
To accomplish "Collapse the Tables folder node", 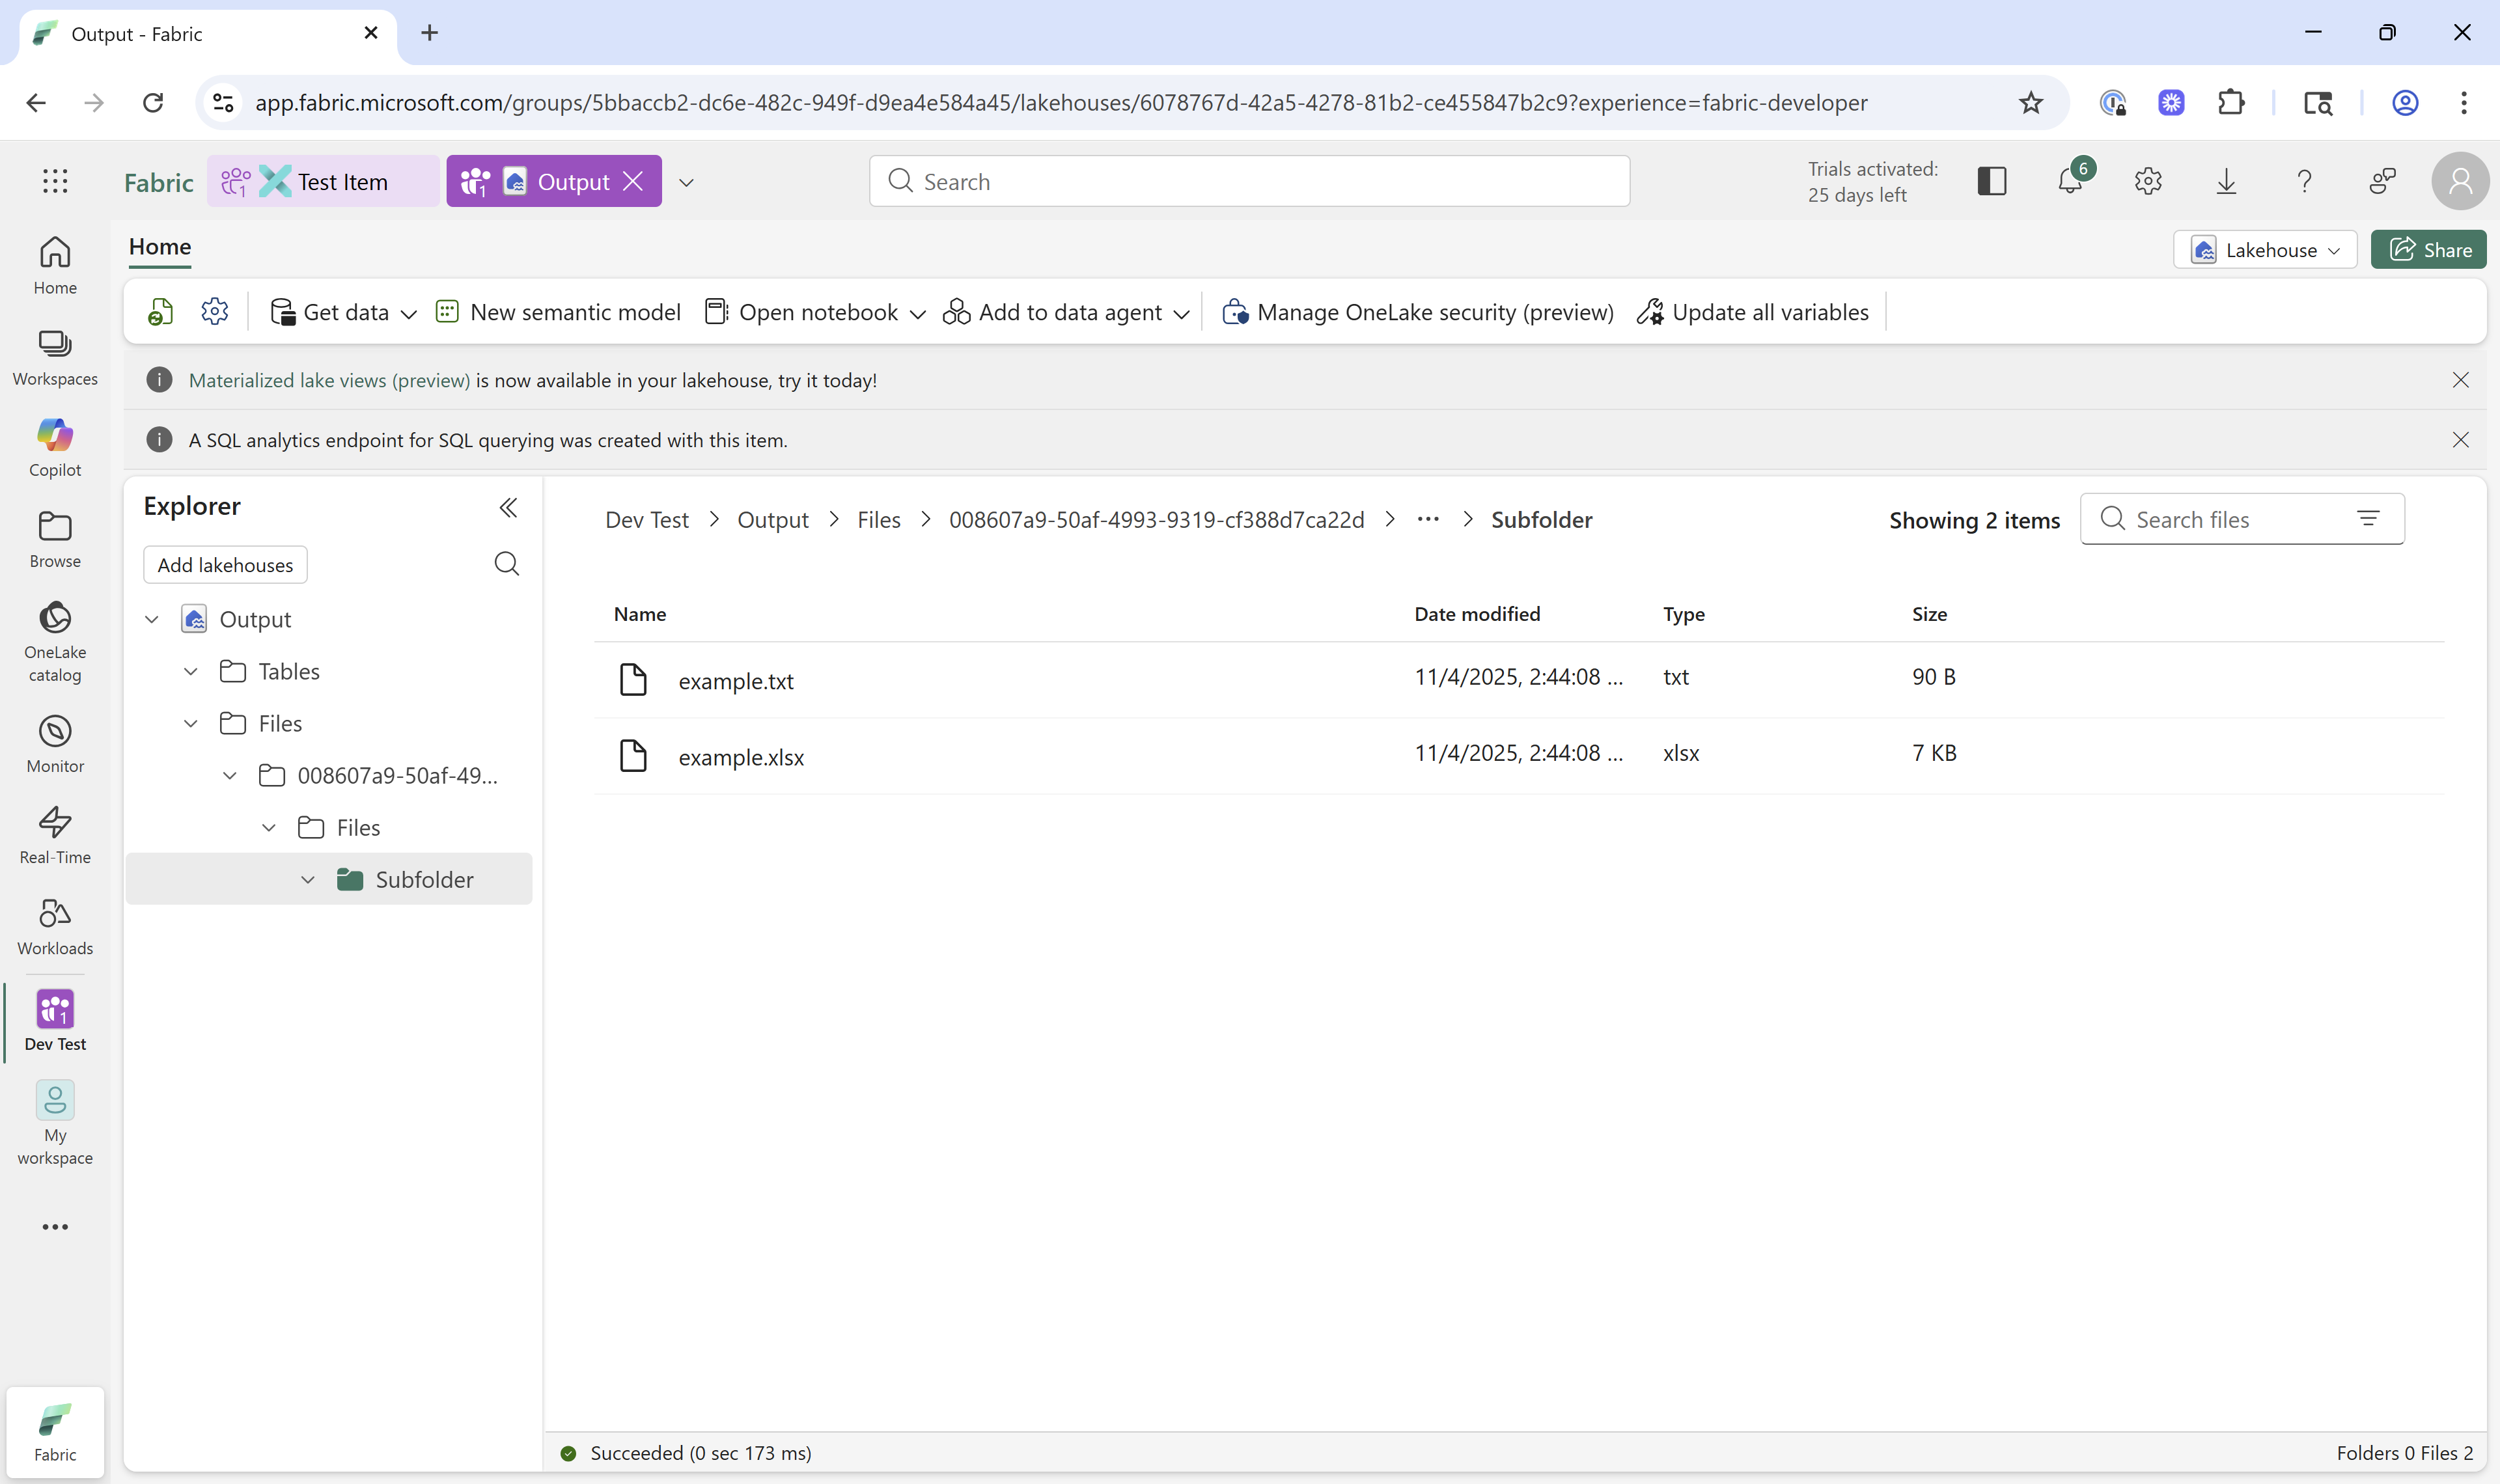I will click(x=191, y=672).
